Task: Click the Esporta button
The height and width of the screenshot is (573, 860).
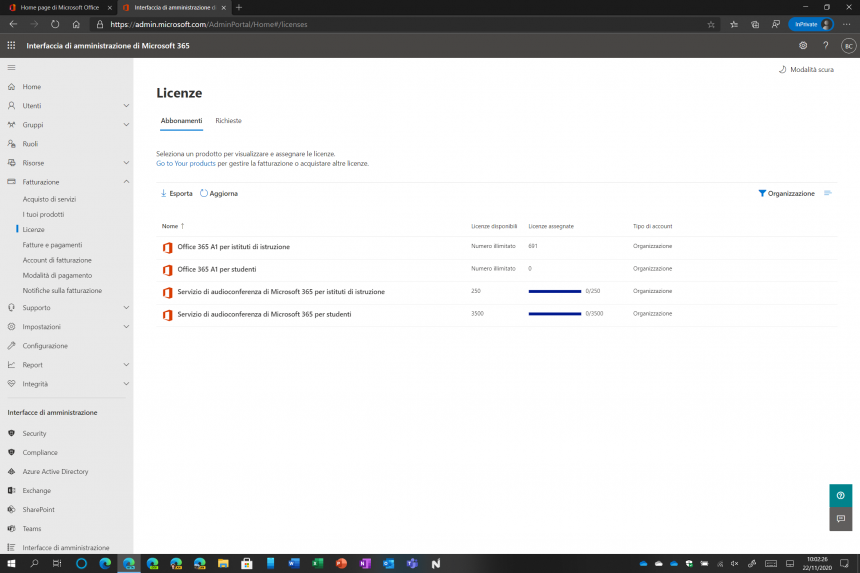Action: pyautogui.click(x=176, y=194)
